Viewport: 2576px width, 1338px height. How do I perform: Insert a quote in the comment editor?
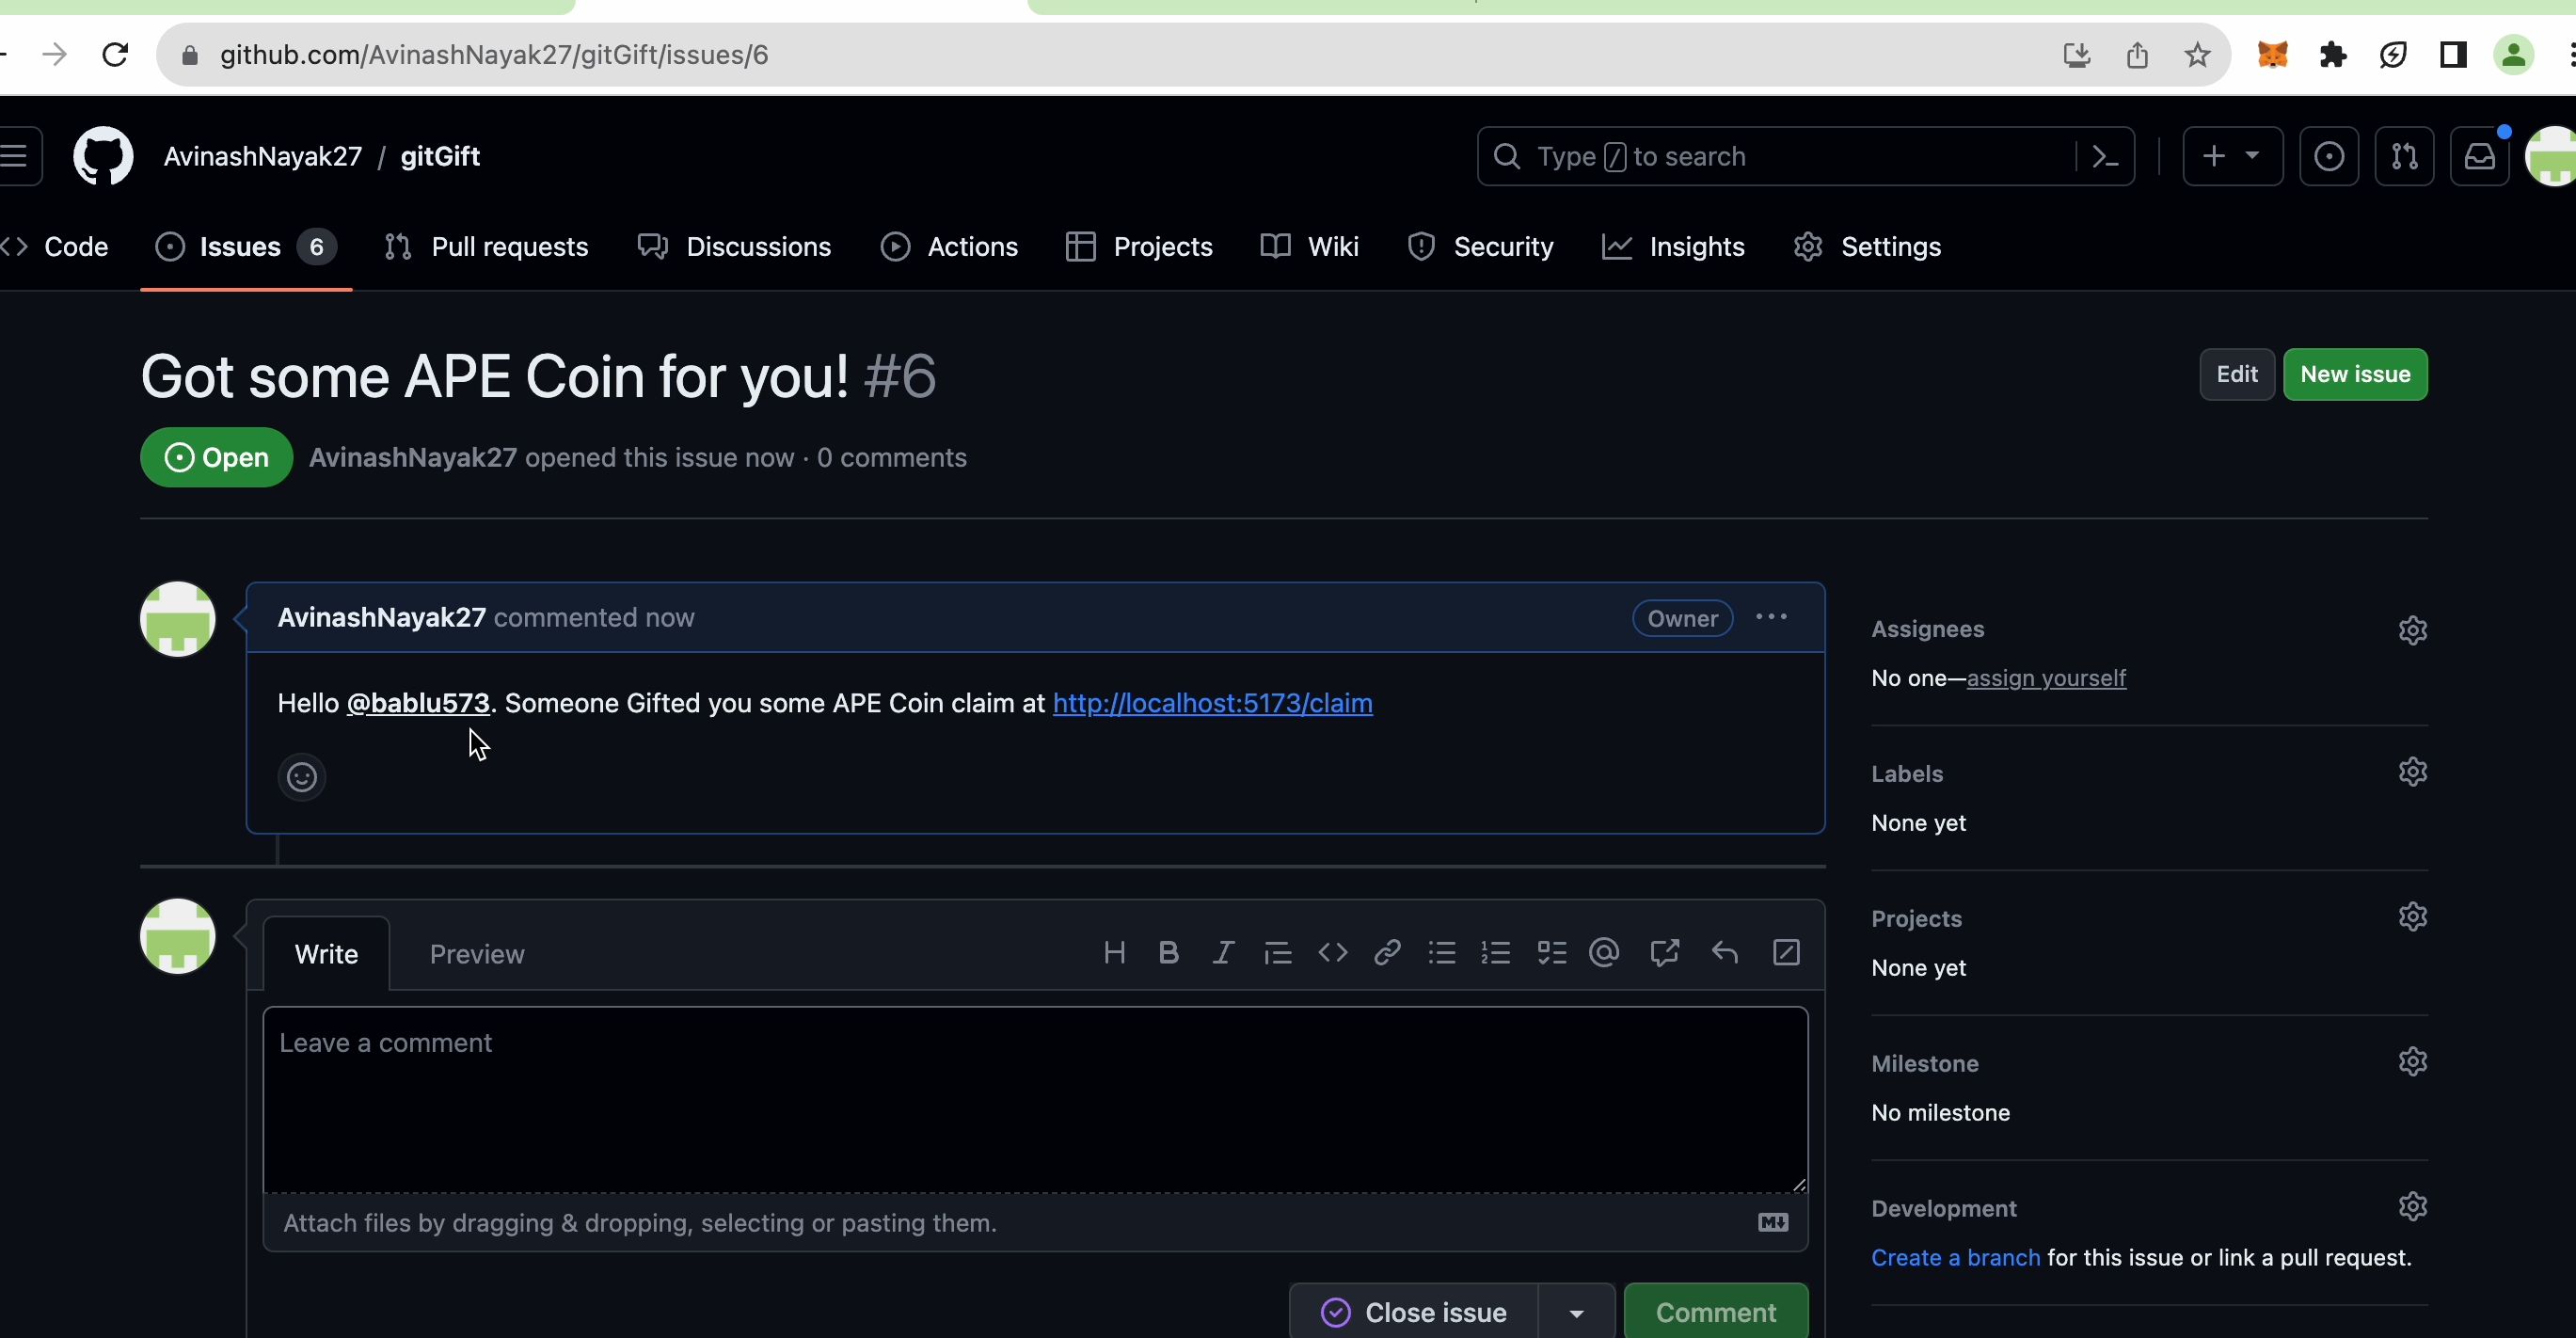click(1277, 953)
